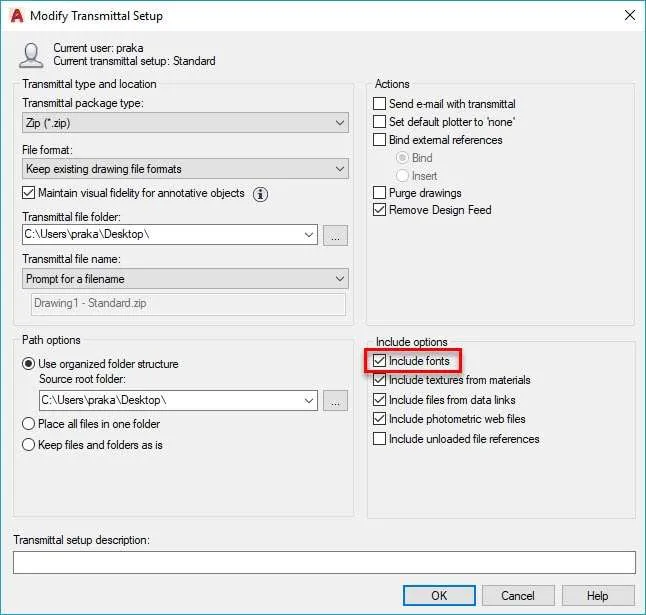
Task: Toggle the Include fonts checkbox
Action: tap(379, 361)
